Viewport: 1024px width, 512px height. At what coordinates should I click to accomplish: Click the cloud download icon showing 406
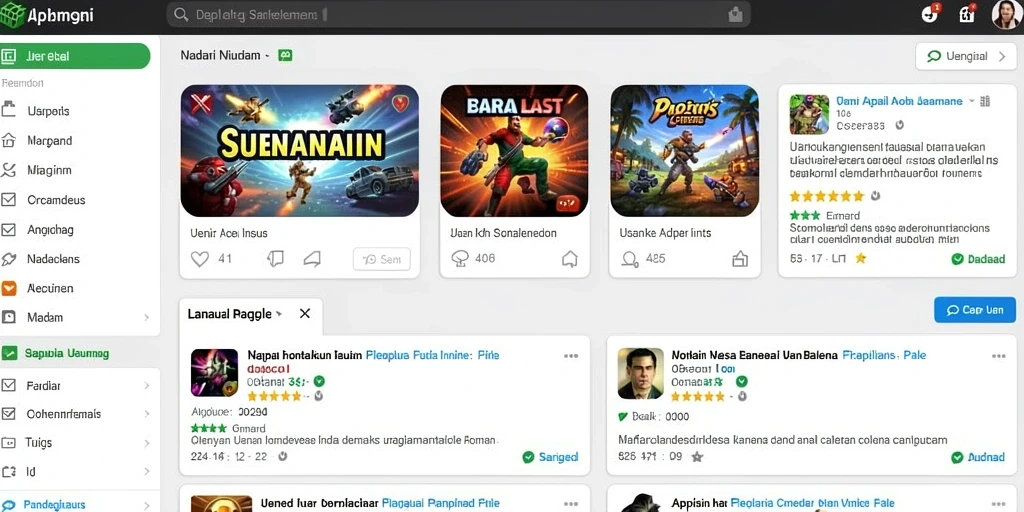point(460,259)
